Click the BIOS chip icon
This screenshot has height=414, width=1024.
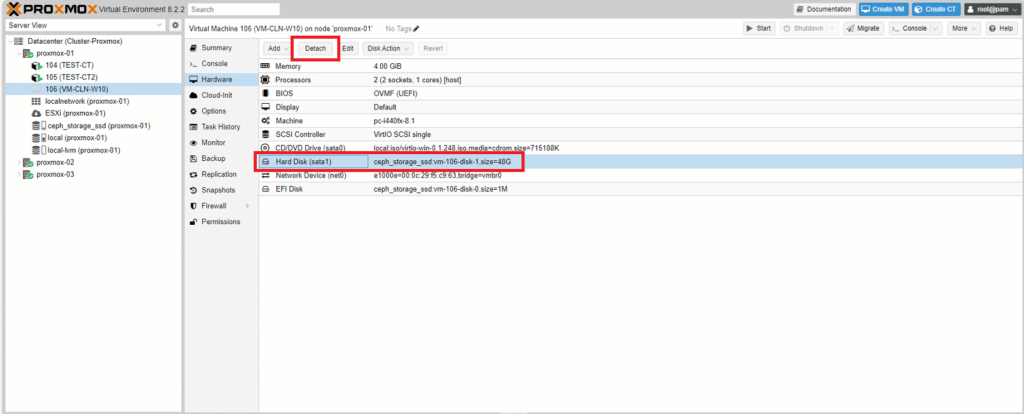pyautogui.click(x=265, y=93)
